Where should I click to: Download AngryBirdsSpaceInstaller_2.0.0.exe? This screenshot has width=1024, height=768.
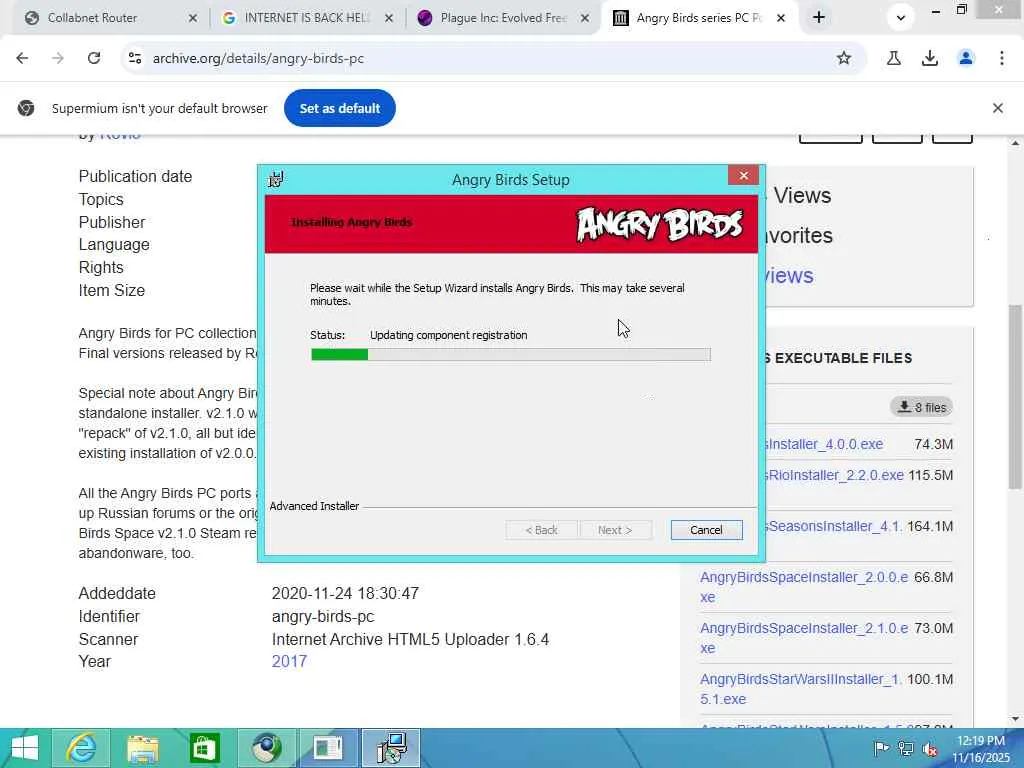click(804, 586)
